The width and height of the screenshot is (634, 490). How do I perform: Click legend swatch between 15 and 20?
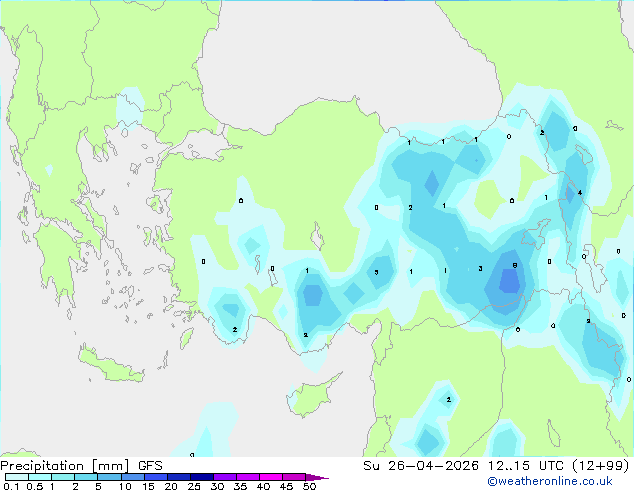tap(155, 477)
